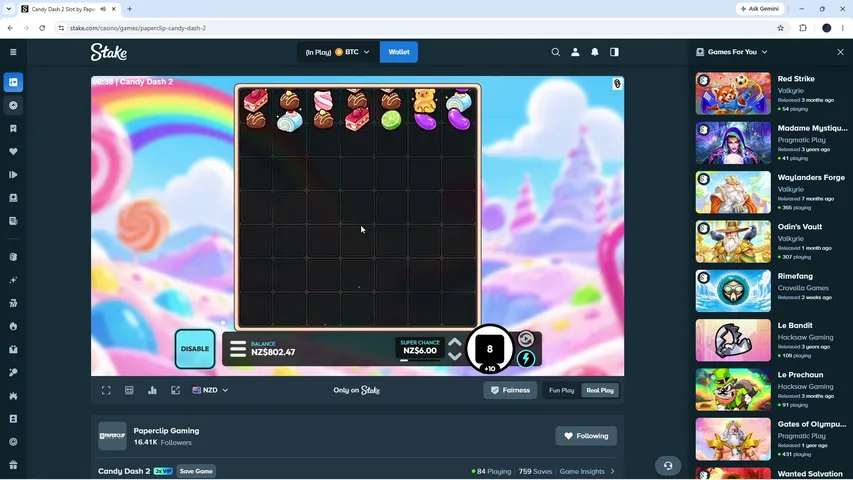
Task: Open the hamburger sidebar menu
Action: (13, 52)
